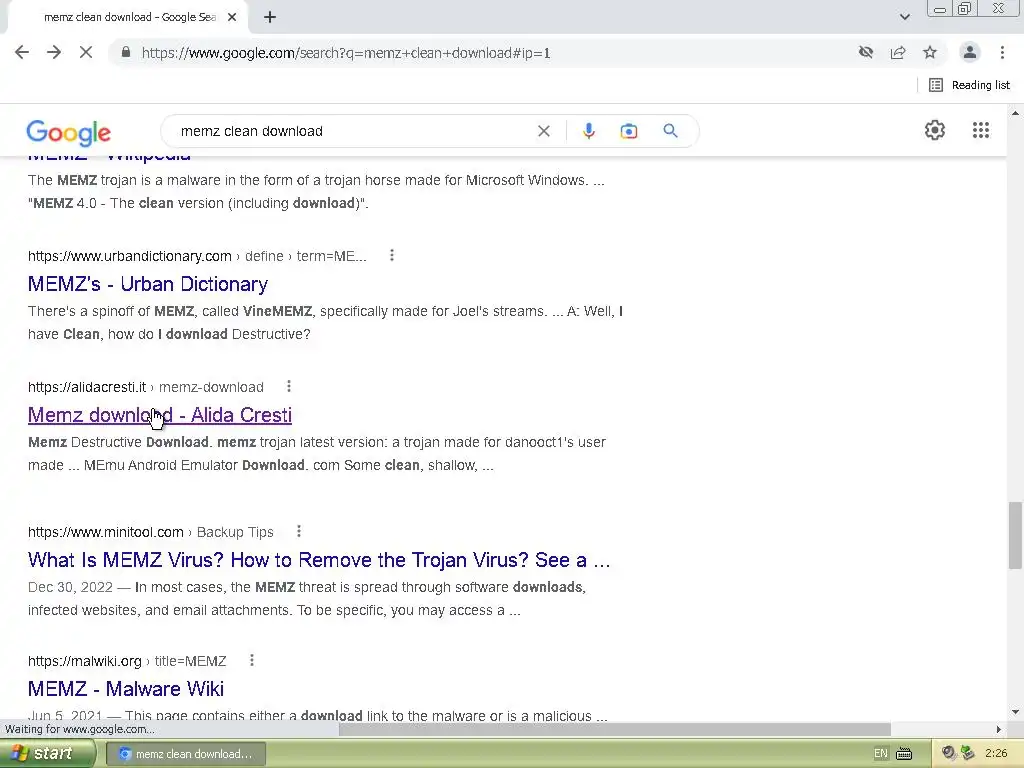
Task: Open the EN language indicator
Action: point(880,754)
